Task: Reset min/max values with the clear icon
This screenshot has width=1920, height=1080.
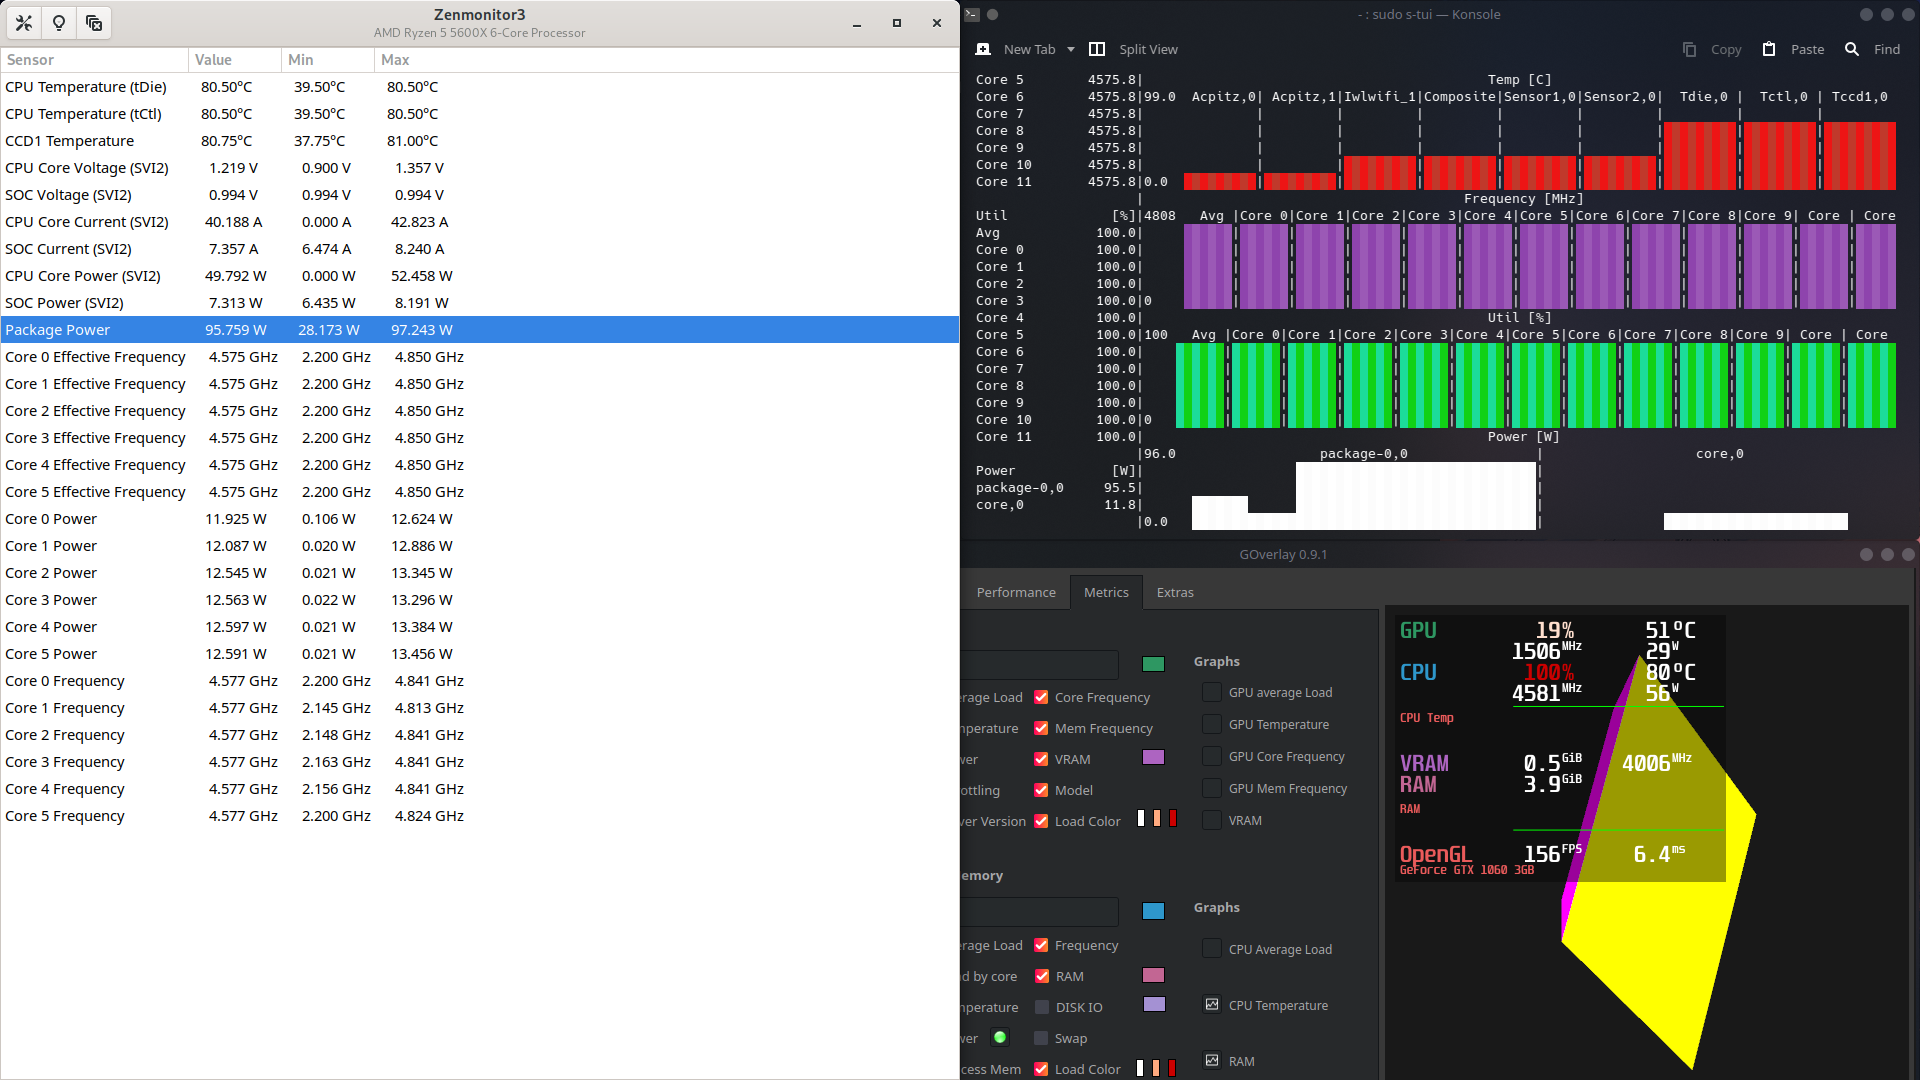Action: point(94,22)
